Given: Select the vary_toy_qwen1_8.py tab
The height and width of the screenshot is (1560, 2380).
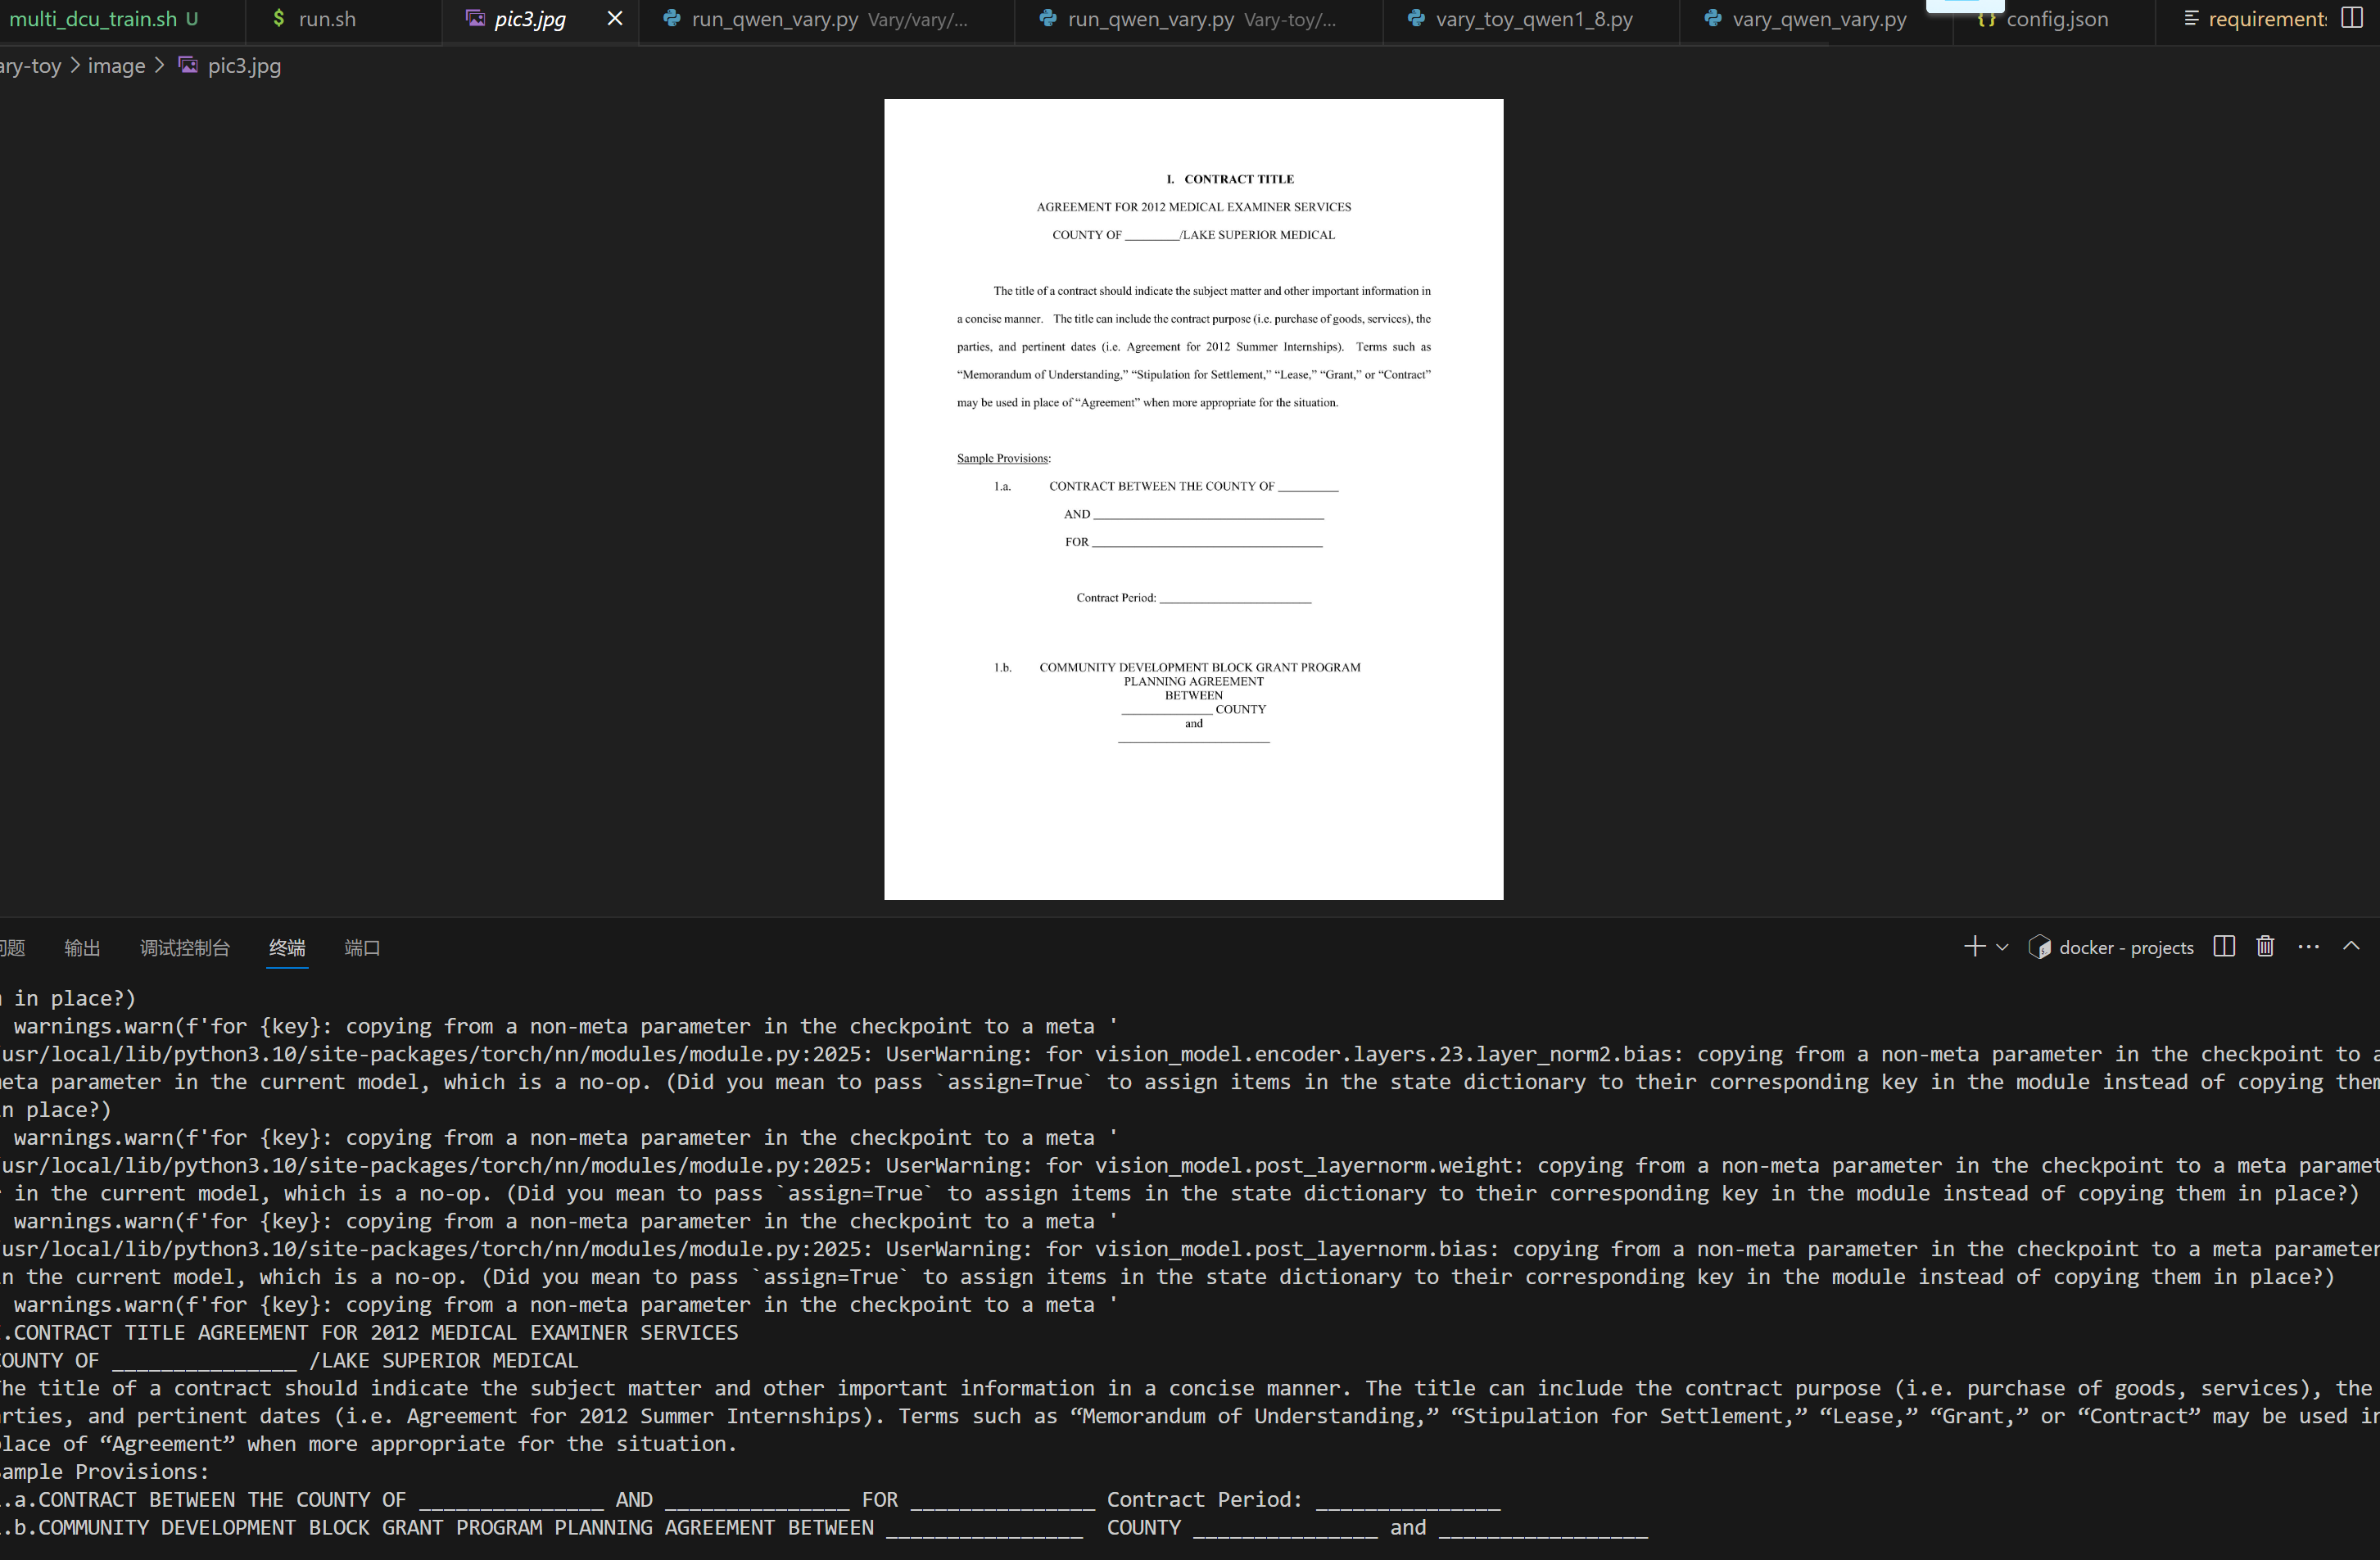Looking at the screenshot, I should [1533, 19].
